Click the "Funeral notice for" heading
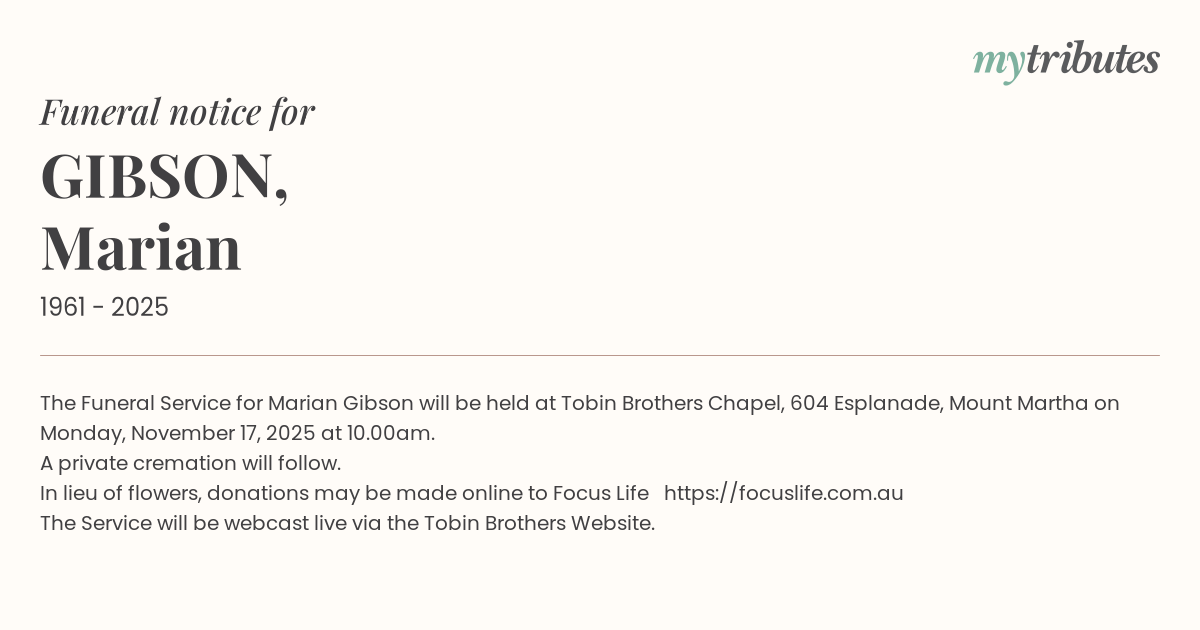Viewport: 1200px width, 630px height. click(x=177, y=112)
